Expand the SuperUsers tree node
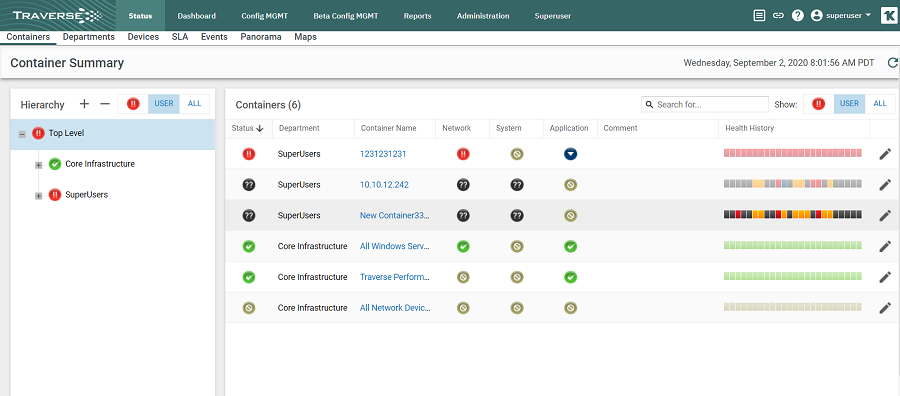 (x=38, y=196)
